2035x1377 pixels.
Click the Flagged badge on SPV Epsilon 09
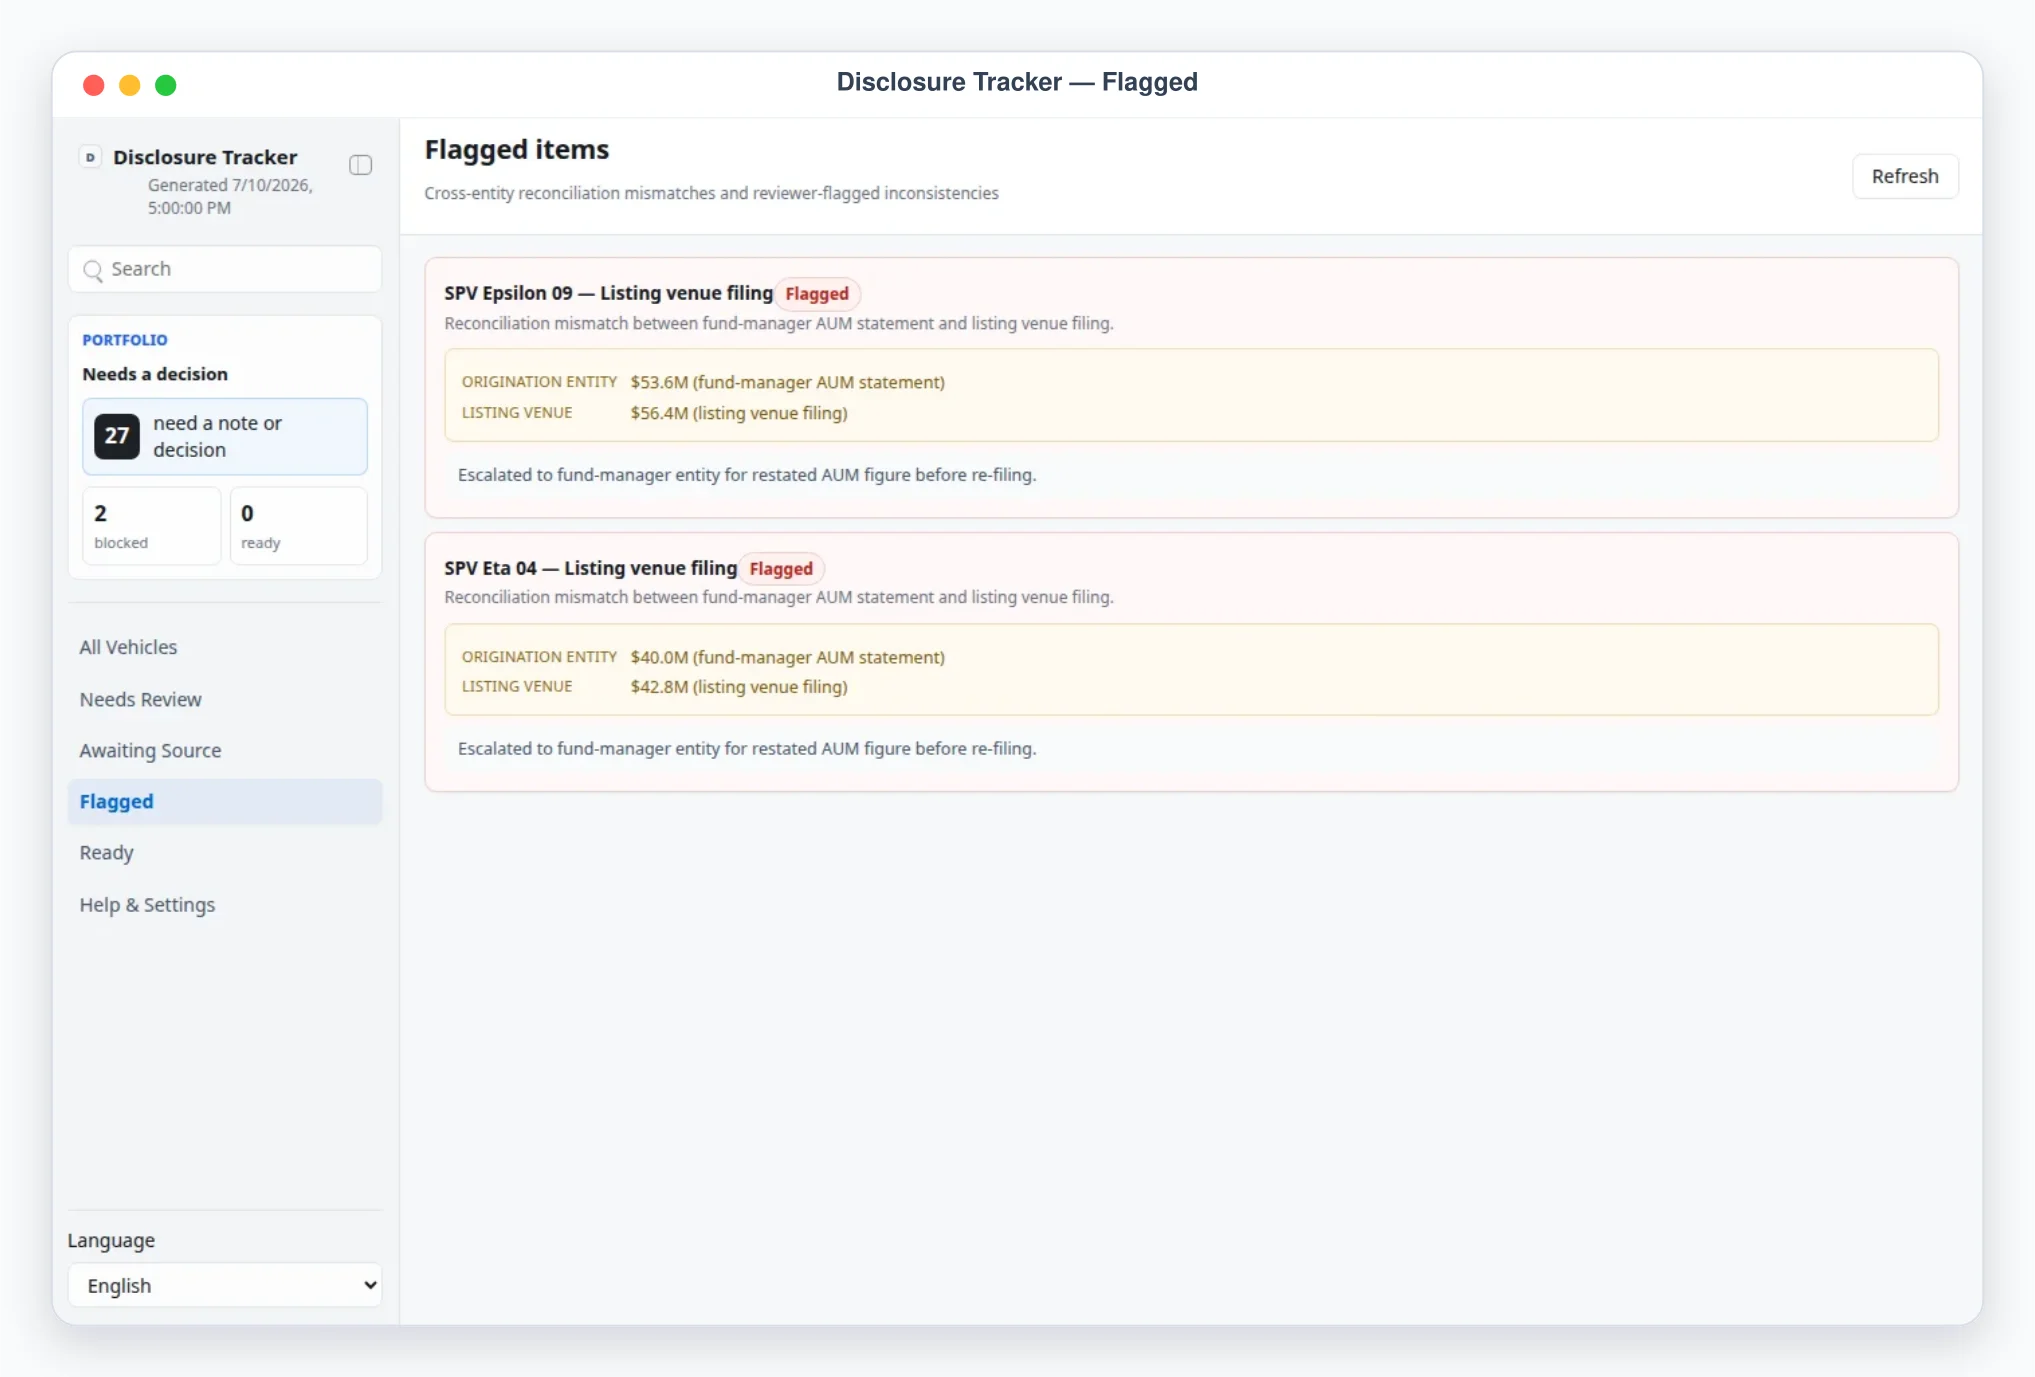click(817, 294)
